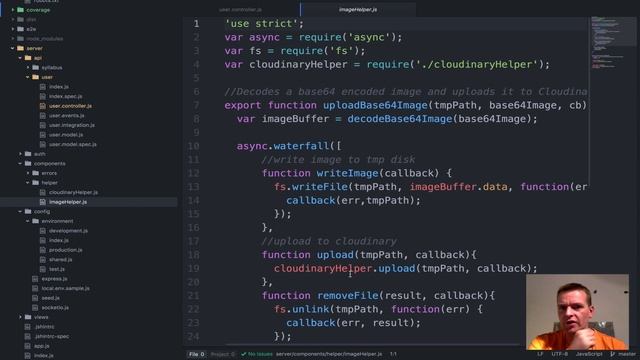Open index.js under environment folder
Image resolution: width=640 pixels, height=360 pixels.
[59, 240]
